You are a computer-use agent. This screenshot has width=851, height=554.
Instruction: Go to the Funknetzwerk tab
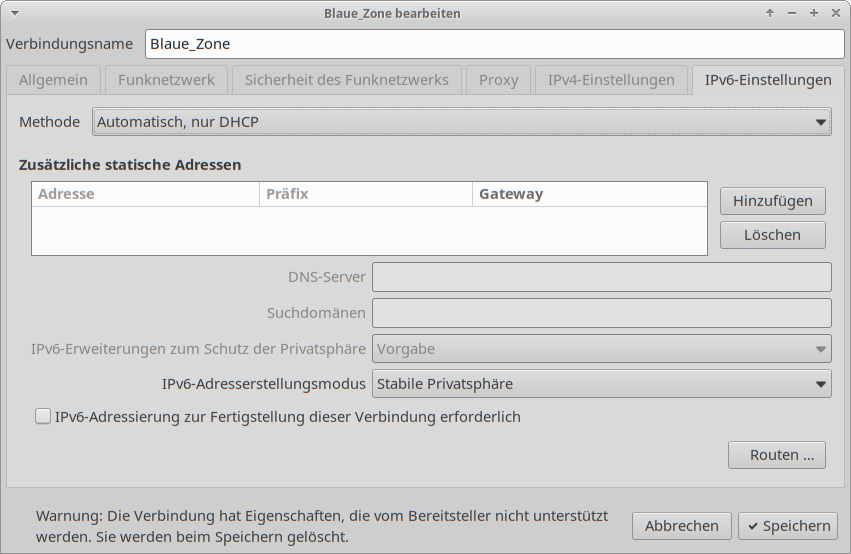pos(166,80)
